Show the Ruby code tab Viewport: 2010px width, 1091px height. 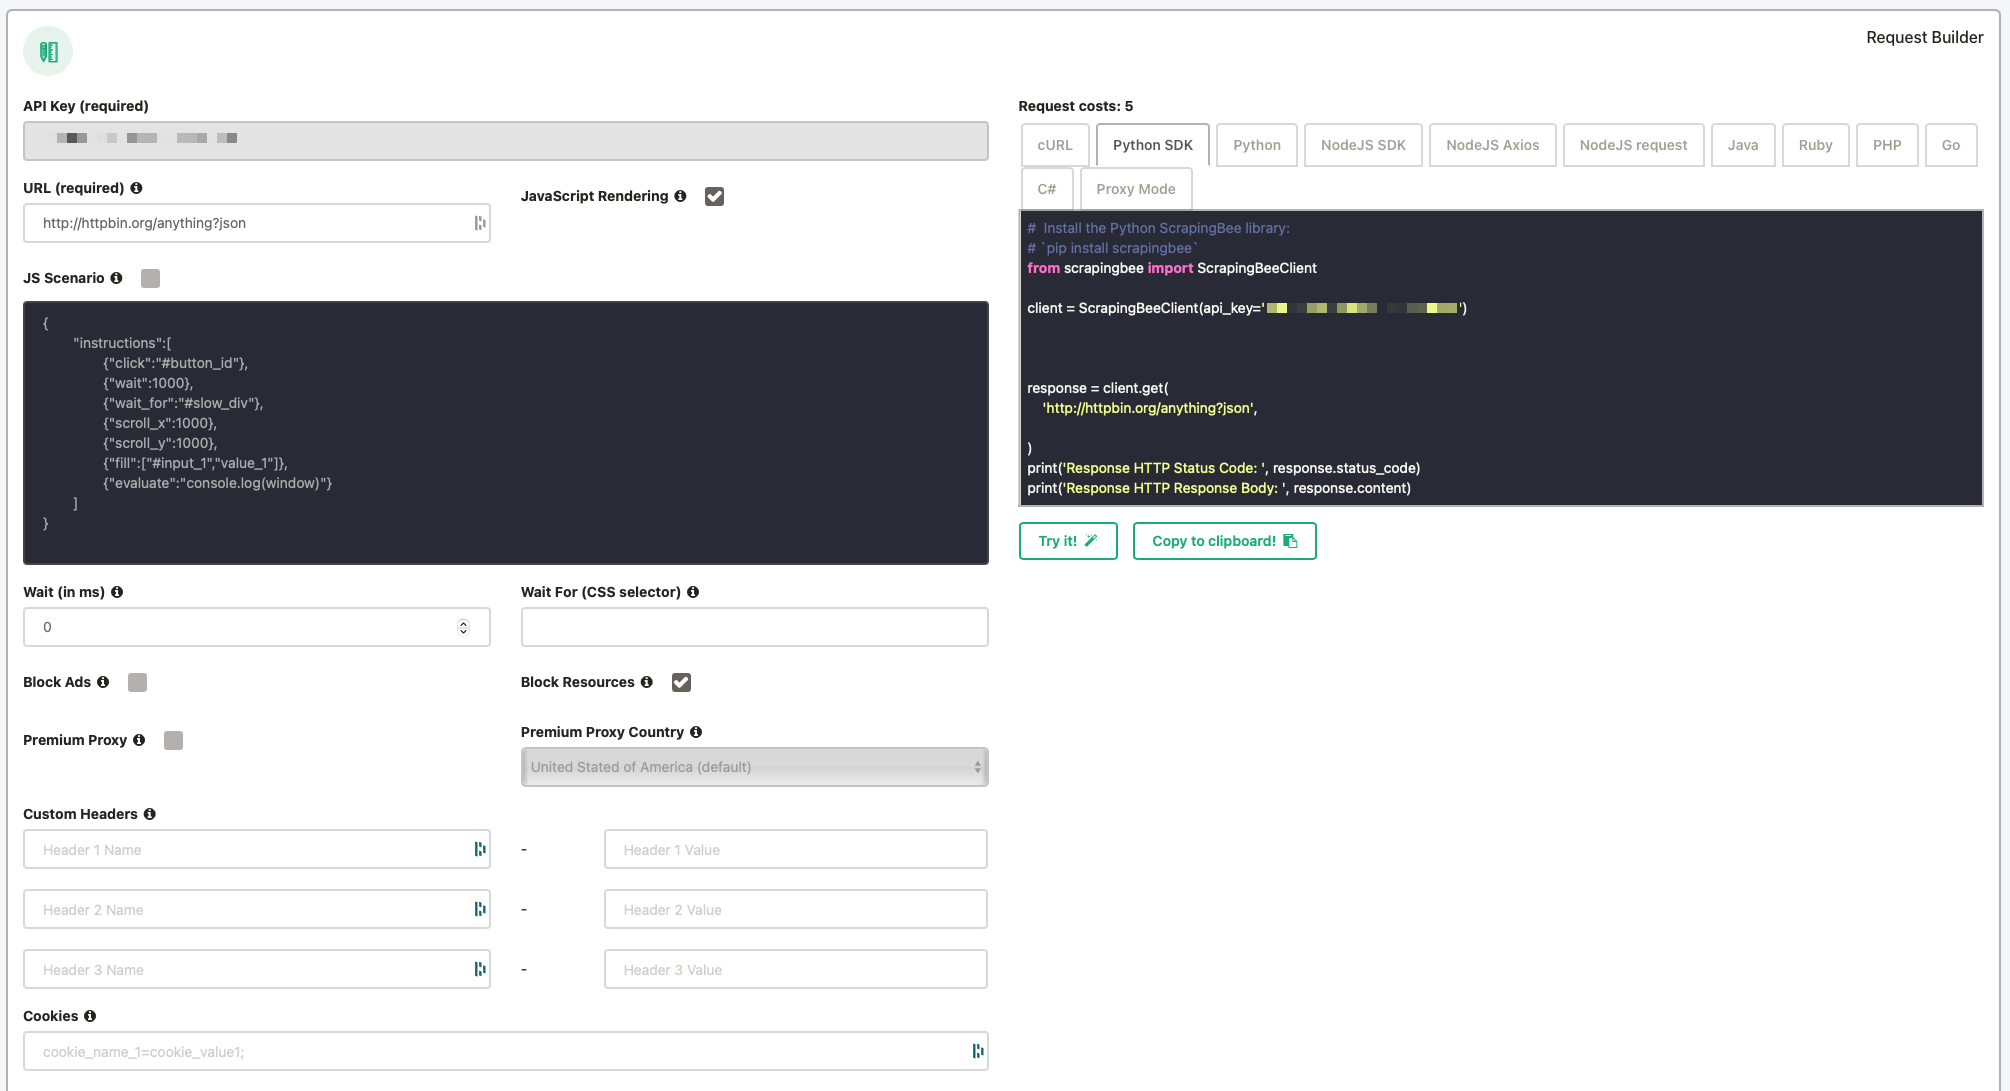1815,145
